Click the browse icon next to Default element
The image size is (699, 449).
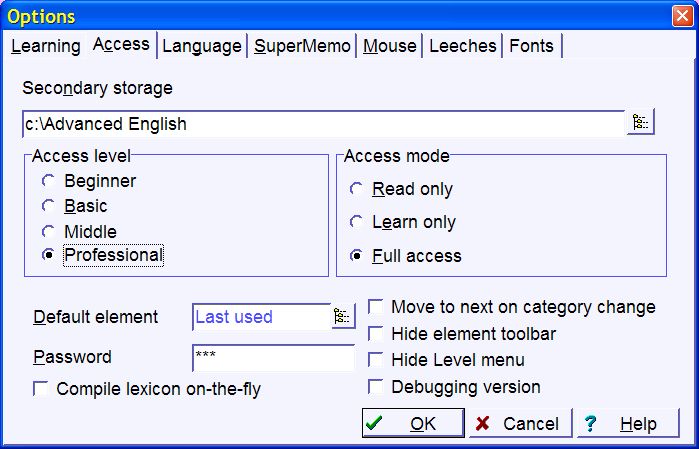click(343, 317)
